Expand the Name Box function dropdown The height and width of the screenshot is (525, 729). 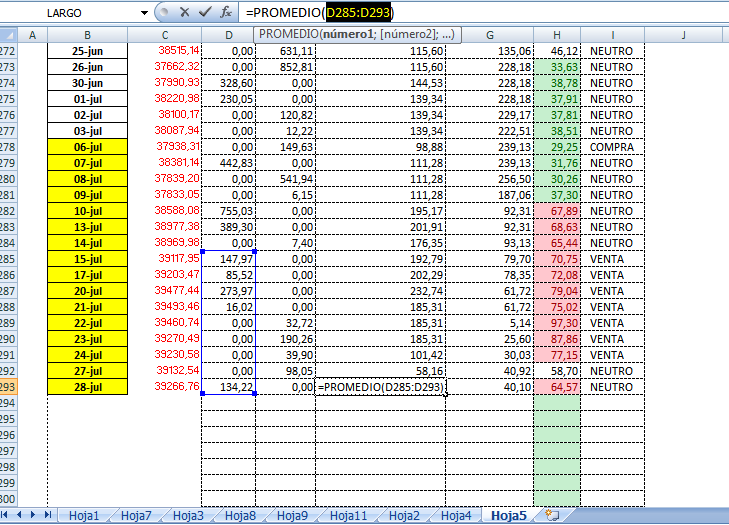click(145, 13)
